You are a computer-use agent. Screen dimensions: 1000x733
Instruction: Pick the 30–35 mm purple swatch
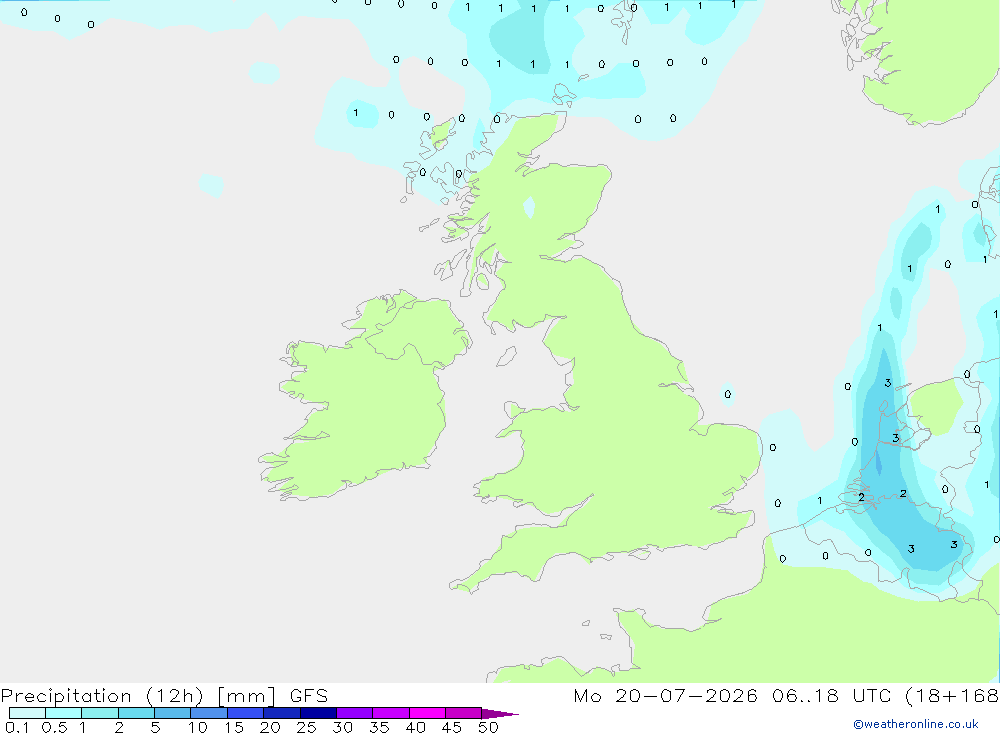pyautogui.click(x=355, y=713)
